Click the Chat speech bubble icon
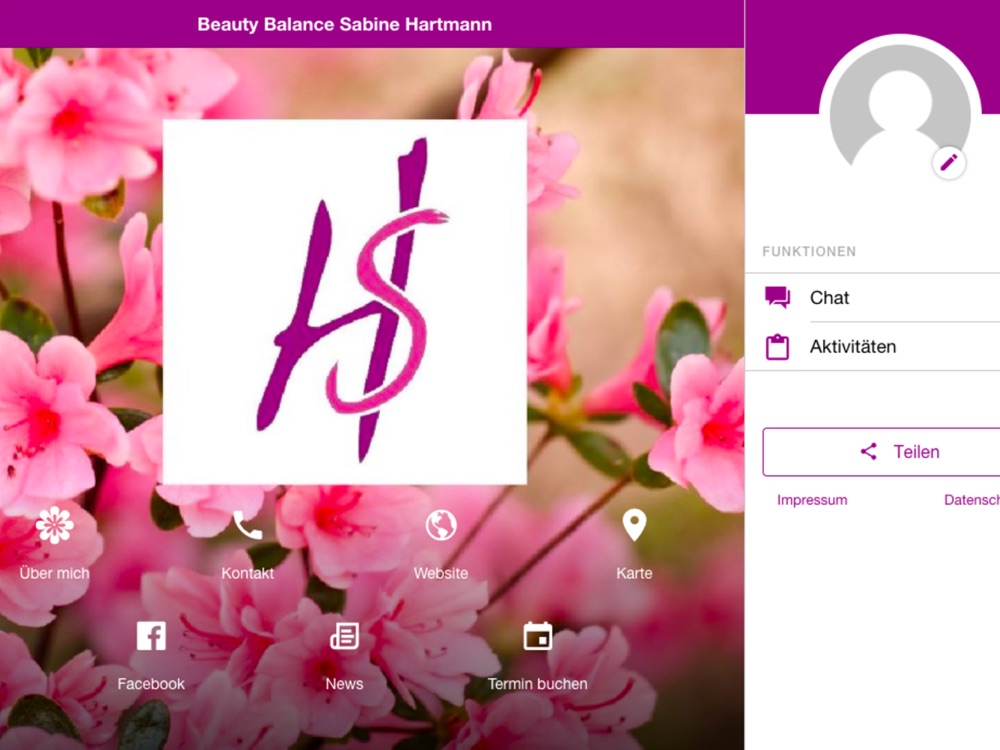 click(777, 297)
